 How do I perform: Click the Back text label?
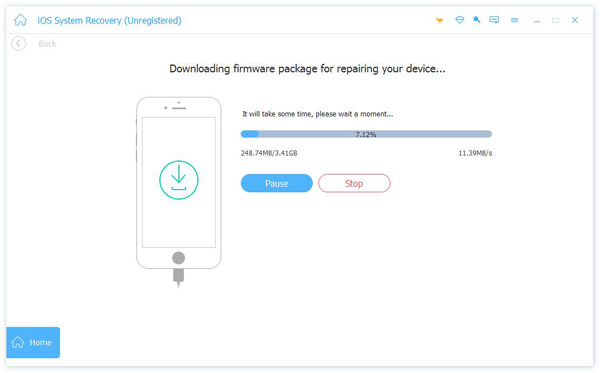click(47, 44)
